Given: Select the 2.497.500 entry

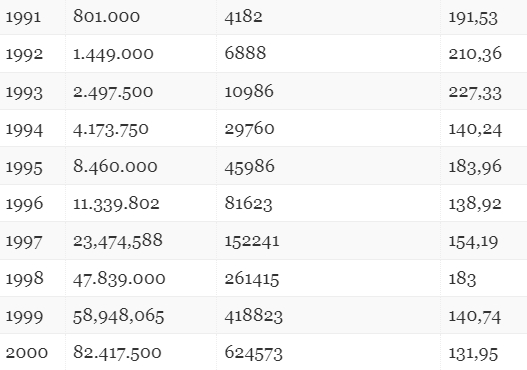Looking at the screenshot, I should [x=113, y=92].
